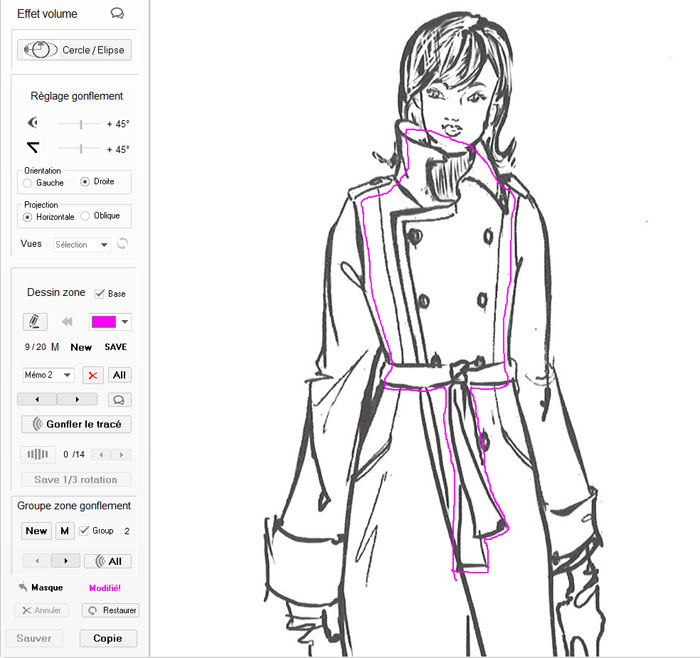
Task: Open the Mémo 2 dropdown
Action: [49, 375]
